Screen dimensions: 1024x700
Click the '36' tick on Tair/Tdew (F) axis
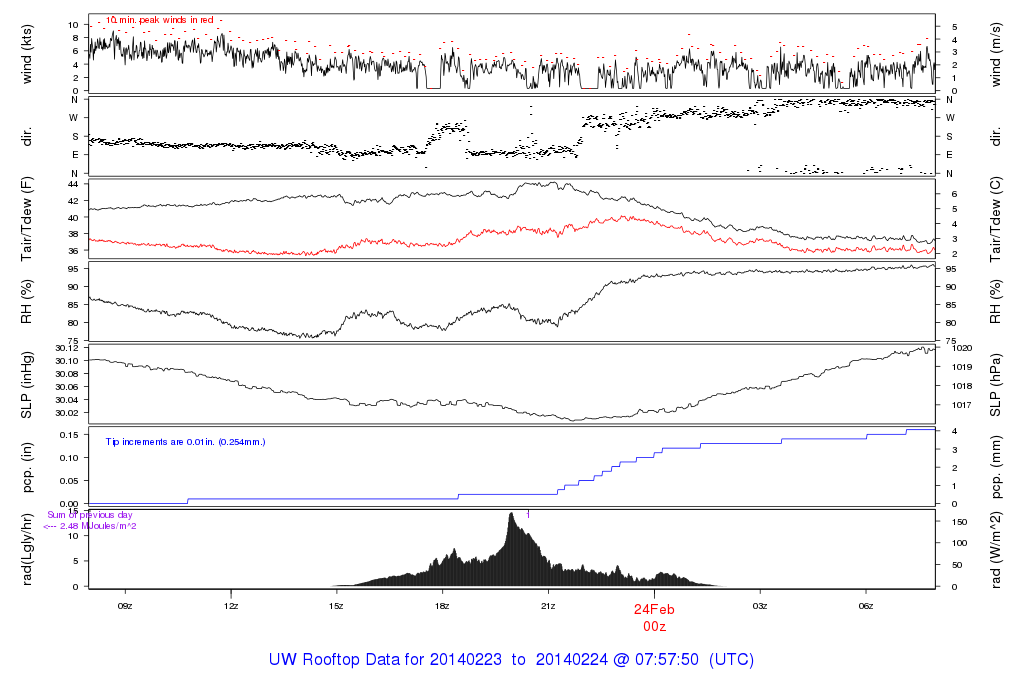point(73,251)
